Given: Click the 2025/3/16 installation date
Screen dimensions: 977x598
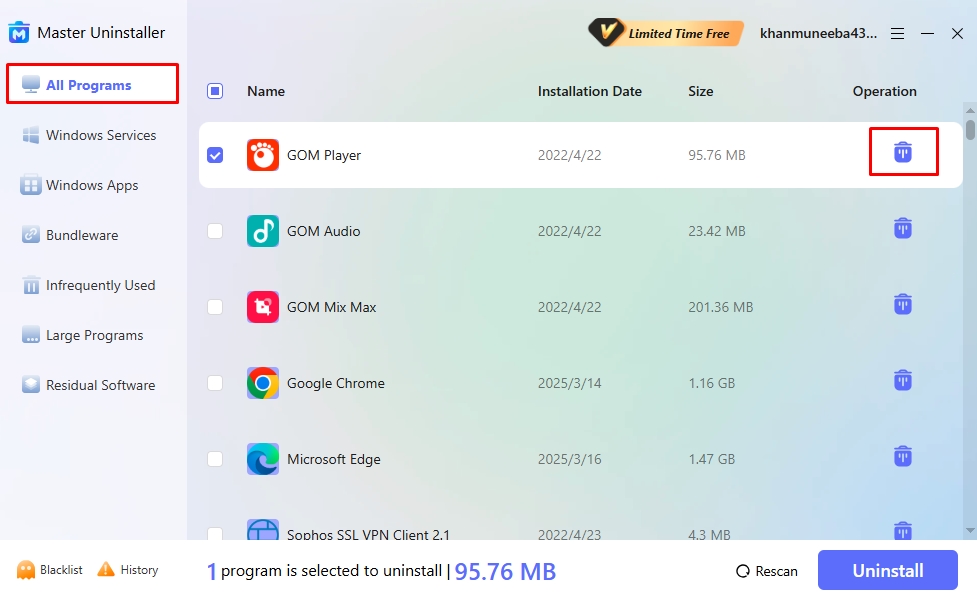Looking at the screenshot, I should tap(570, 459).
